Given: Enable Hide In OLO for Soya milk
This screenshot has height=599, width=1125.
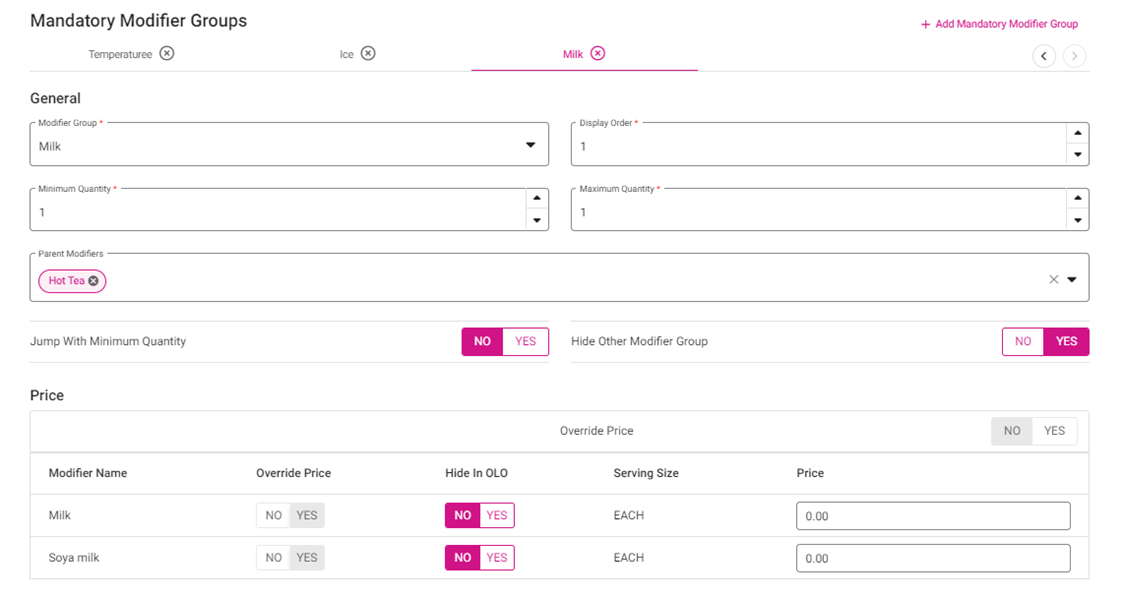Looking at the screenshot, I should 497,557.
